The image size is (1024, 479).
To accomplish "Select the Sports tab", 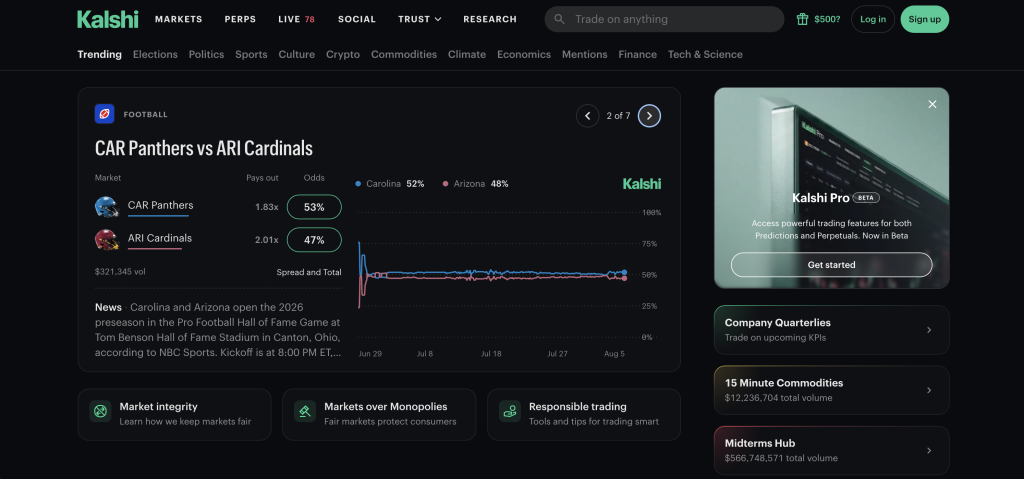I will point(251,54).
